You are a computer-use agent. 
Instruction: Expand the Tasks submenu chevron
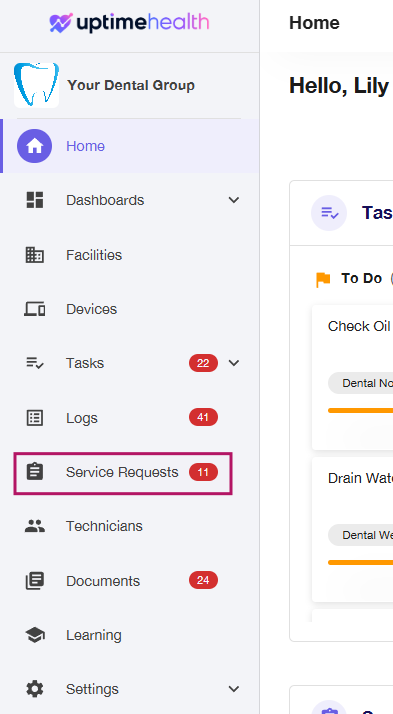pyautogui.click(x=234, y=363)
